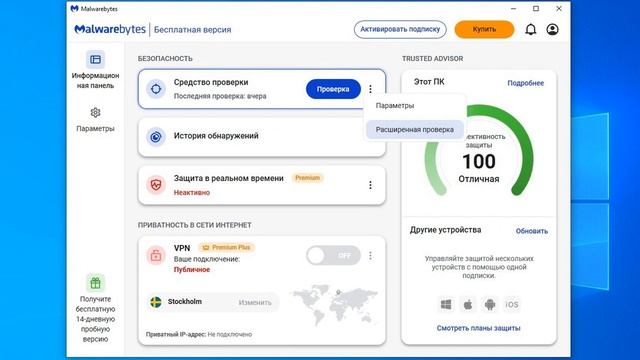Click the detection history icon

coord(156,137)
